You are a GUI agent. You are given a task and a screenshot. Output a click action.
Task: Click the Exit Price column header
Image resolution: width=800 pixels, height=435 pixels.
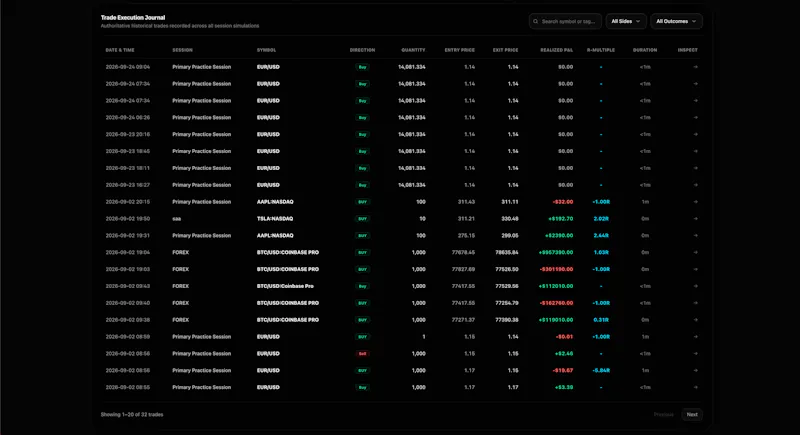coord(505,50)
